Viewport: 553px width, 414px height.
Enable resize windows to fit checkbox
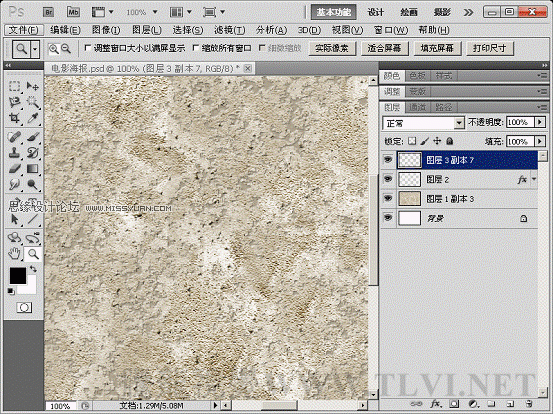pyautogui.click(x=88, y=48)
